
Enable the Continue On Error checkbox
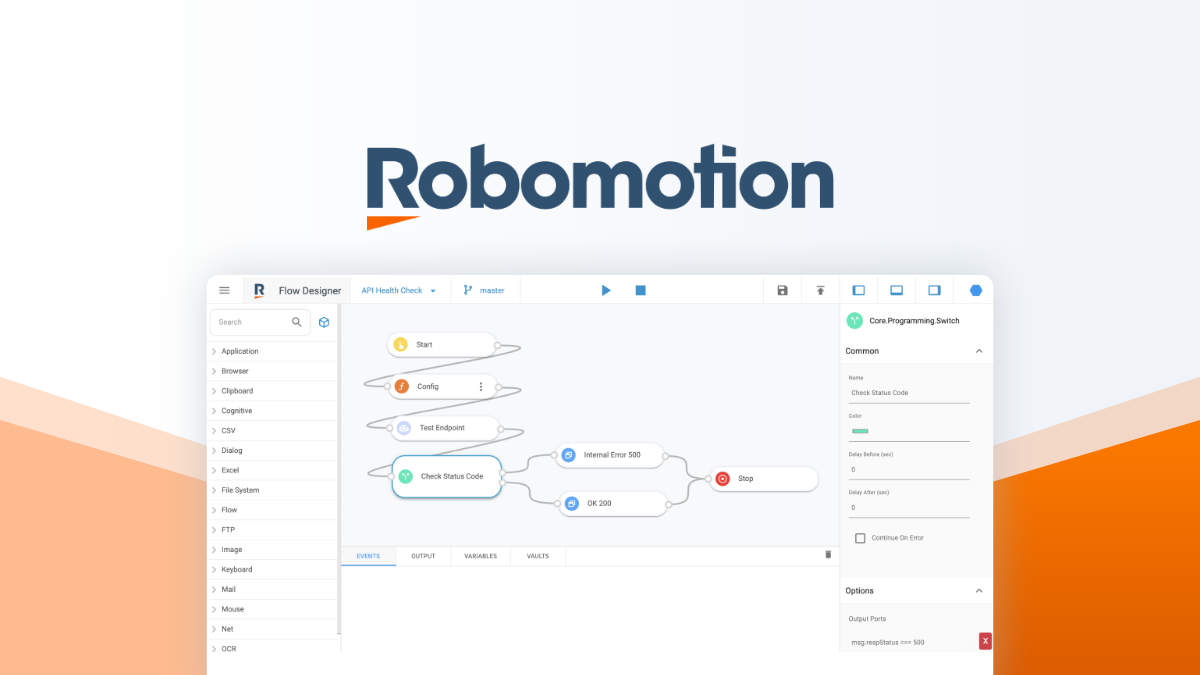click(x=860, y=538)
